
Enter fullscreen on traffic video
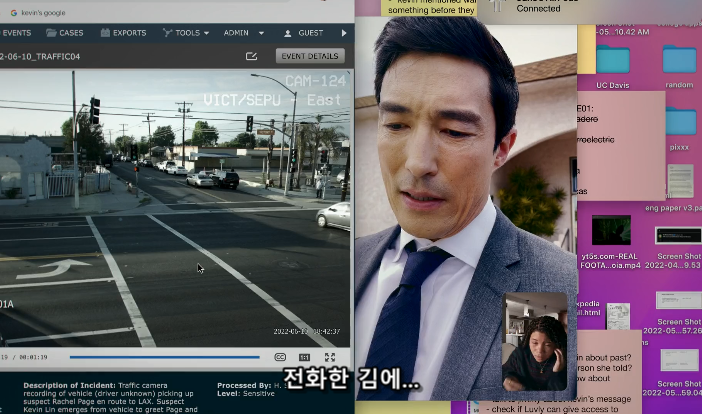click(330, 357)
